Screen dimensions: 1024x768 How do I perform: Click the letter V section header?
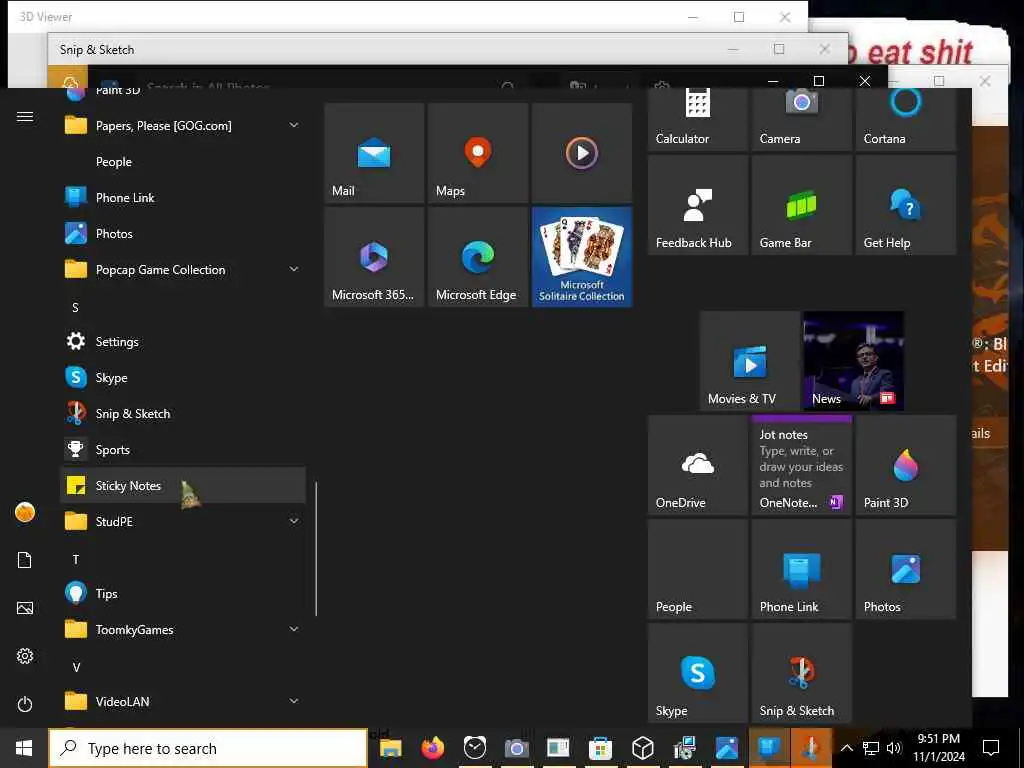coord(76,667)
